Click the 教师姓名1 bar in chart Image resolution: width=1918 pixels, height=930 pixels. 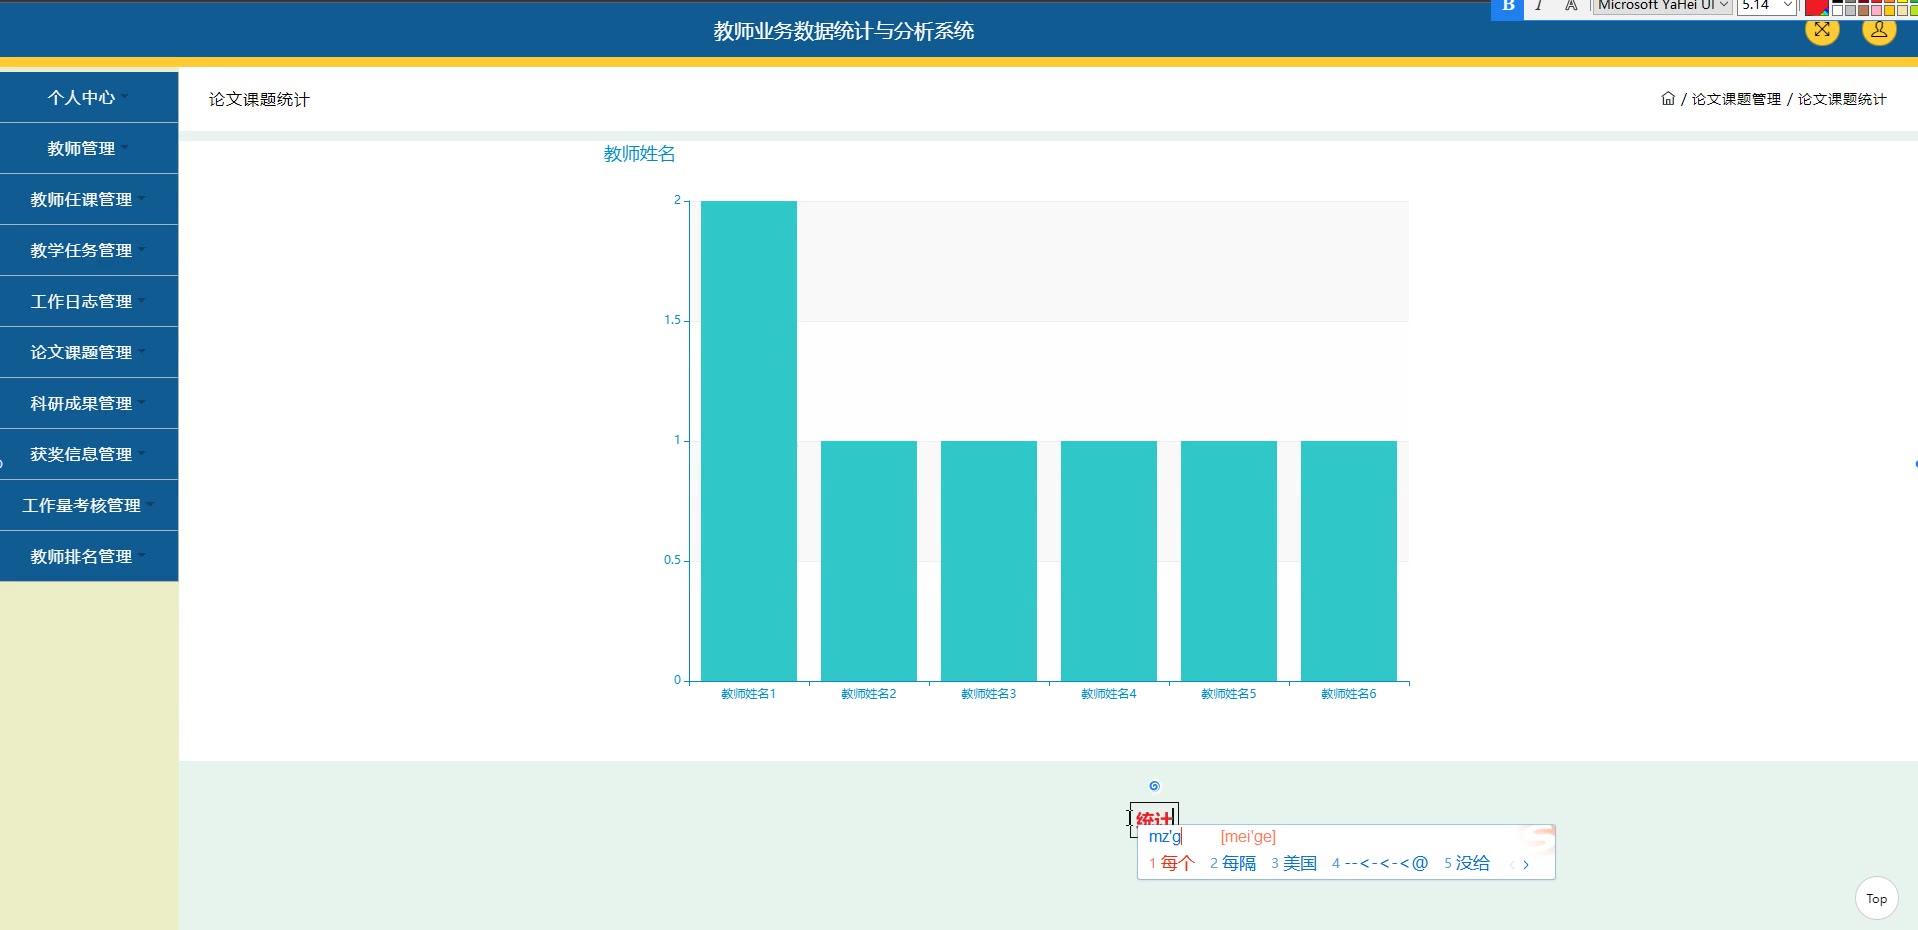point(748,440)
